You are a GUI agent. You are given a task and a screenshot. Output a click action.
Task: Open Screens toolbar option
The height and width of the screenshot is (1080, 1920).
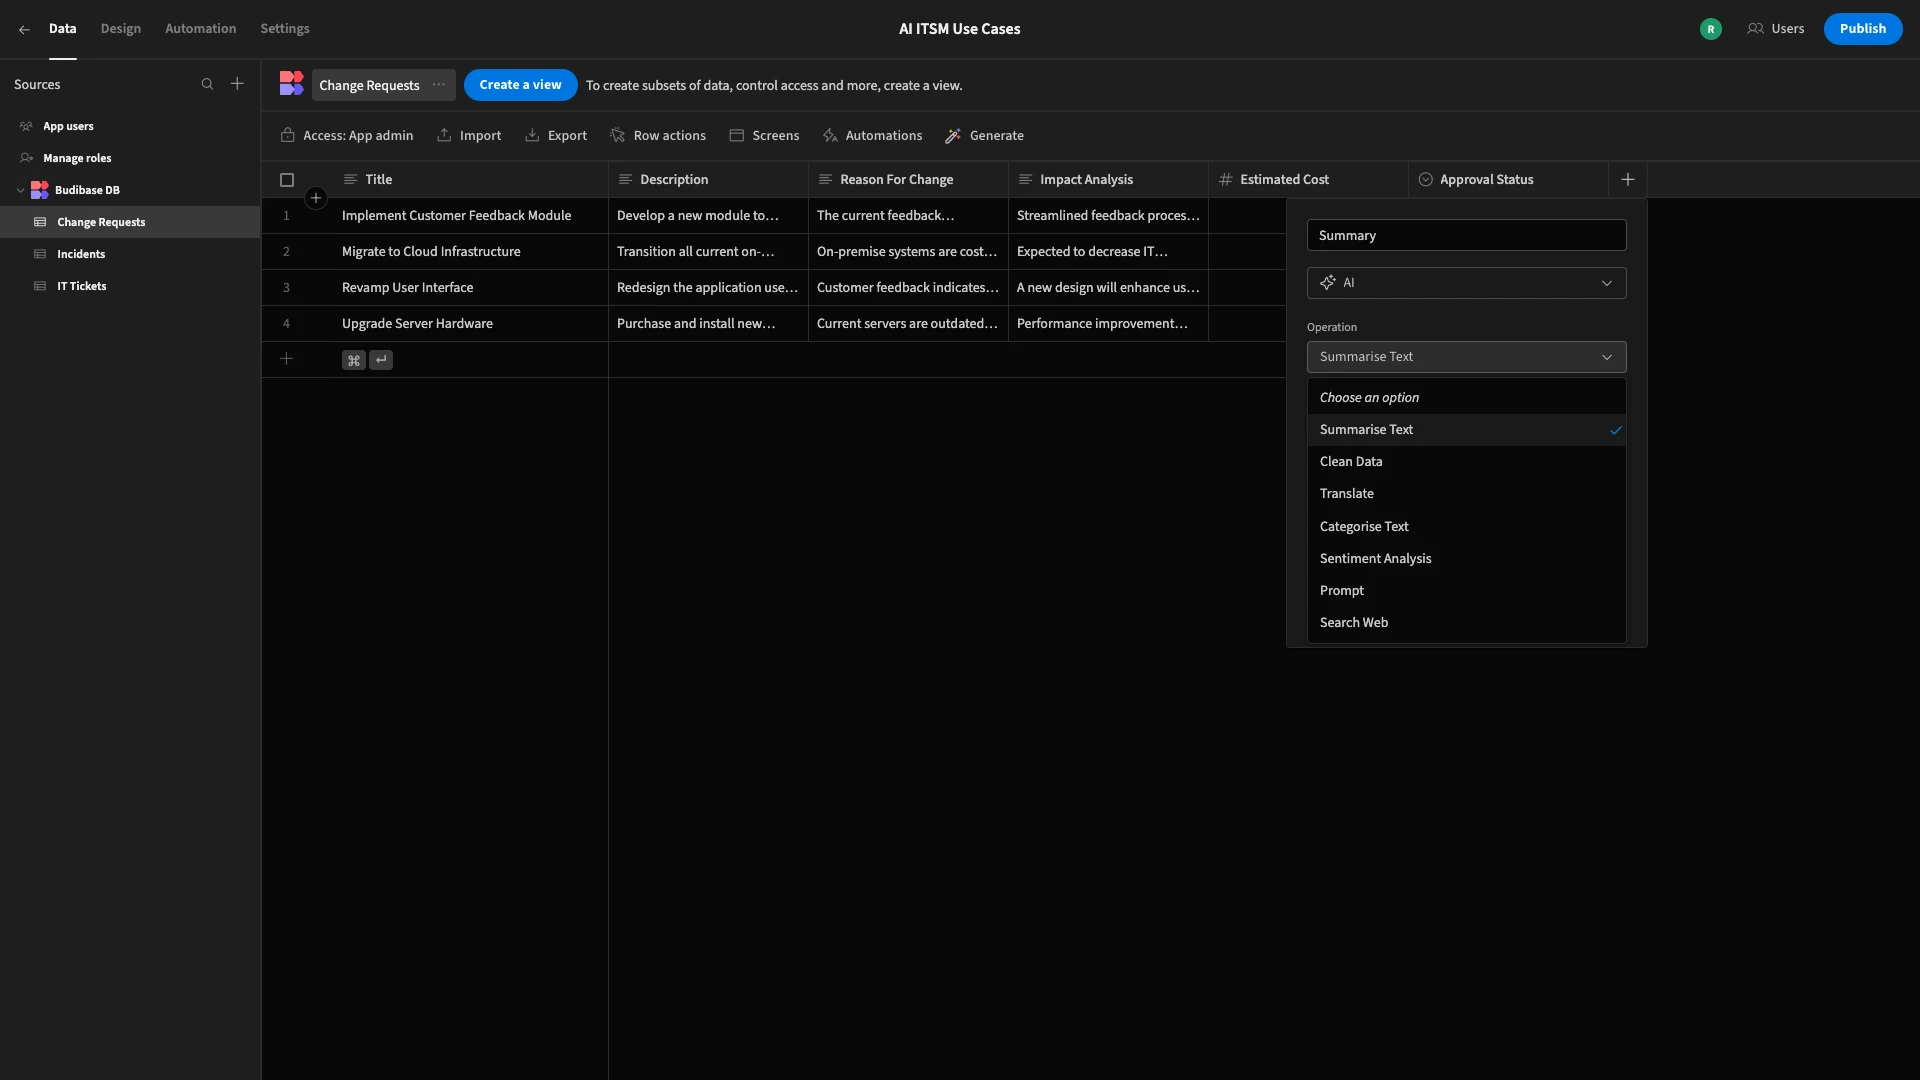(764, 136)
